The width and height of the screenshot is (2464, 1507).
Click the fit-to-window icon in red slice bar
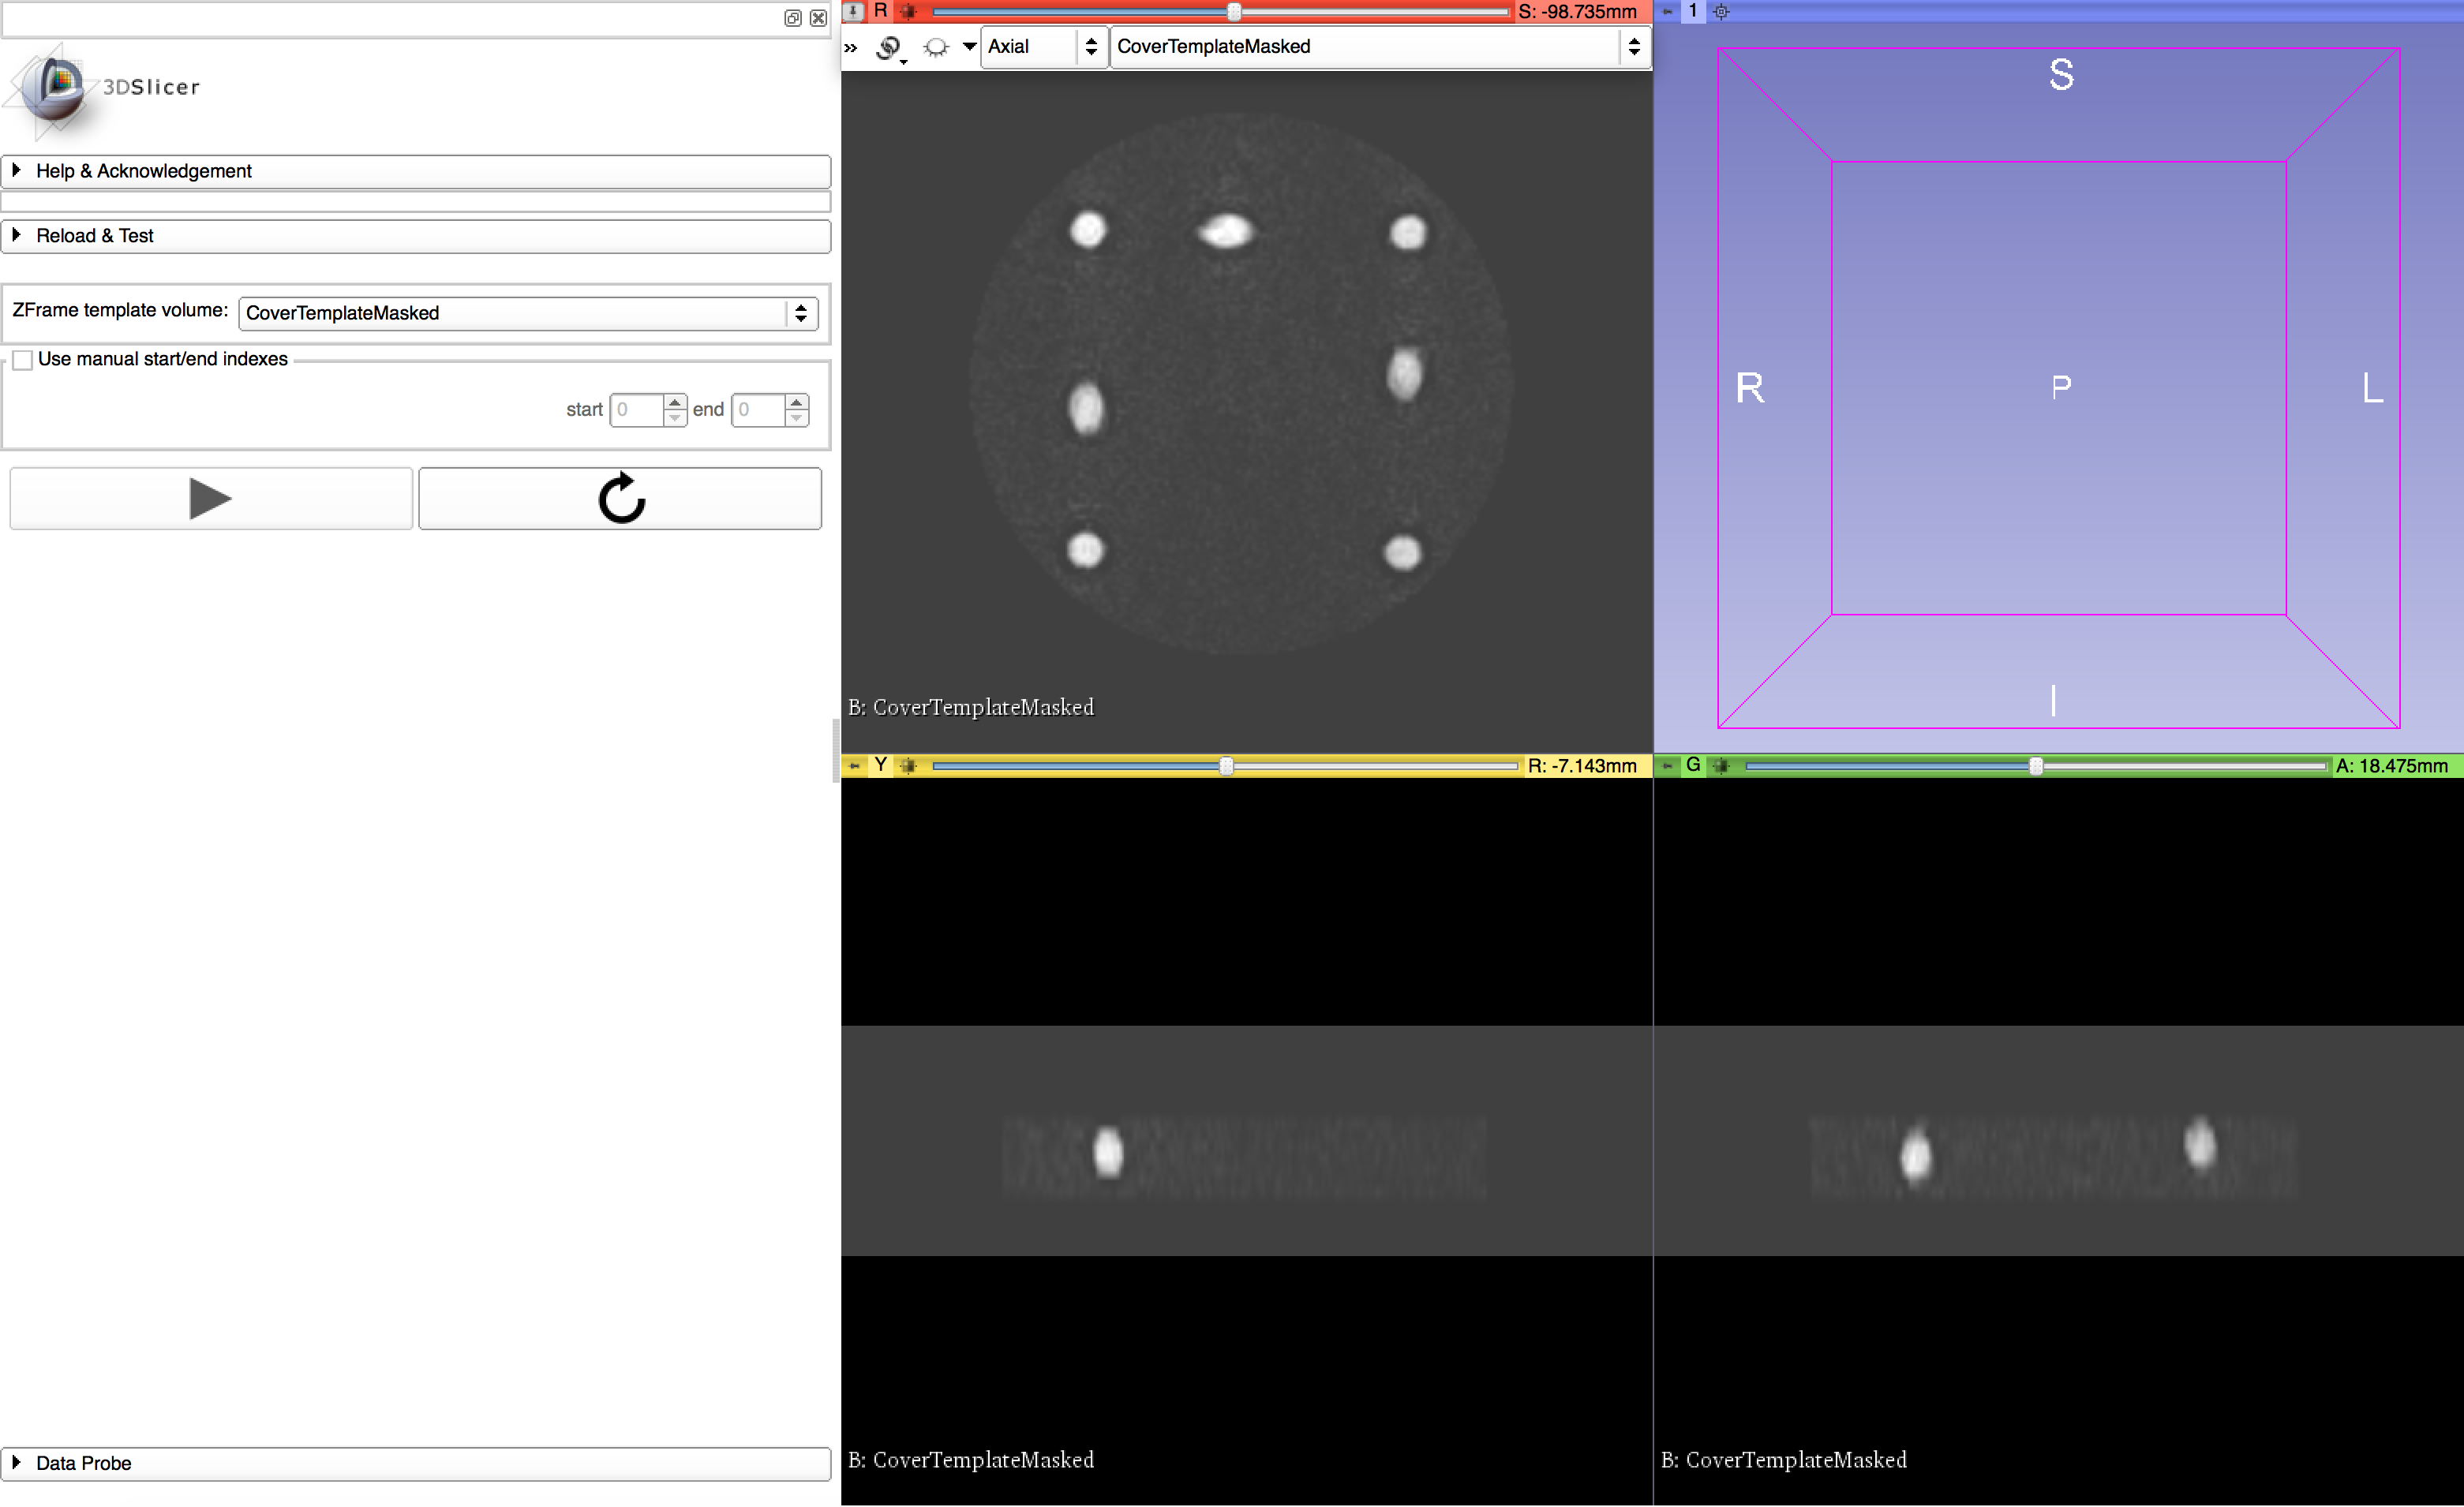908,11
